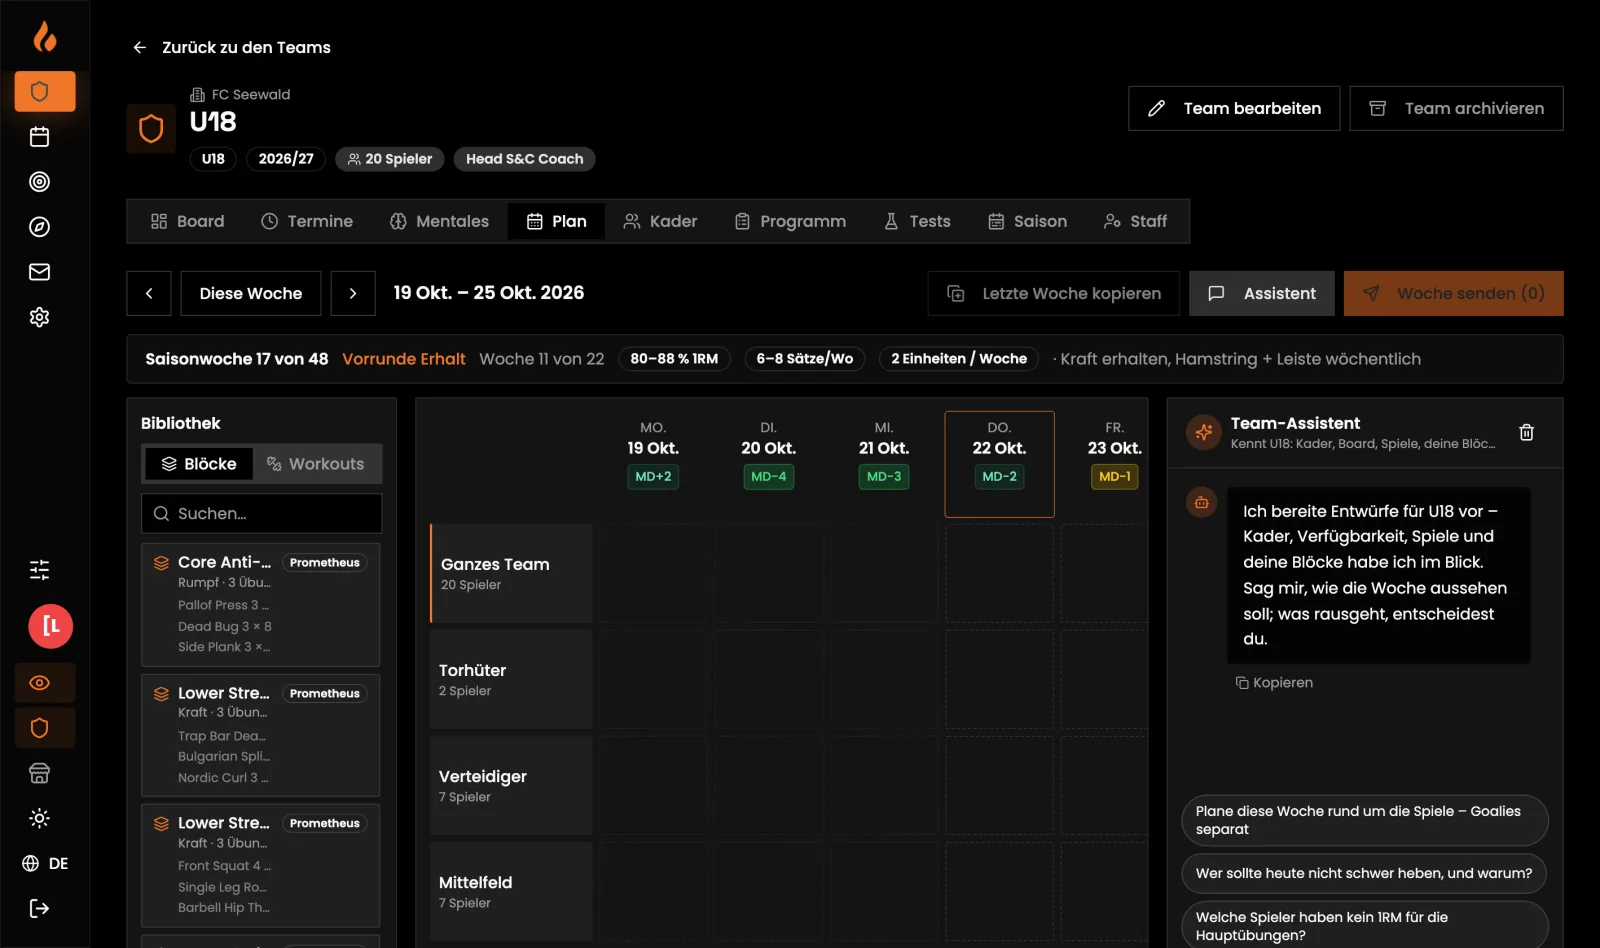The width and height of the screenshot is (1600, 948).
Task: Toggle the eye view-mode icon in sidebar
Action: 44,683
